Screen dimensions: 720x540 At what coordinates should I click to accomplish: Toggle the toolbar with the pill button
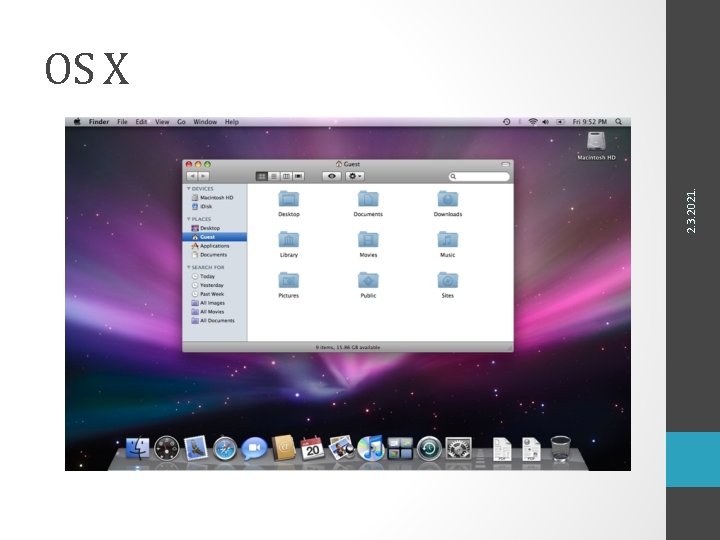[x=505, y=164]
